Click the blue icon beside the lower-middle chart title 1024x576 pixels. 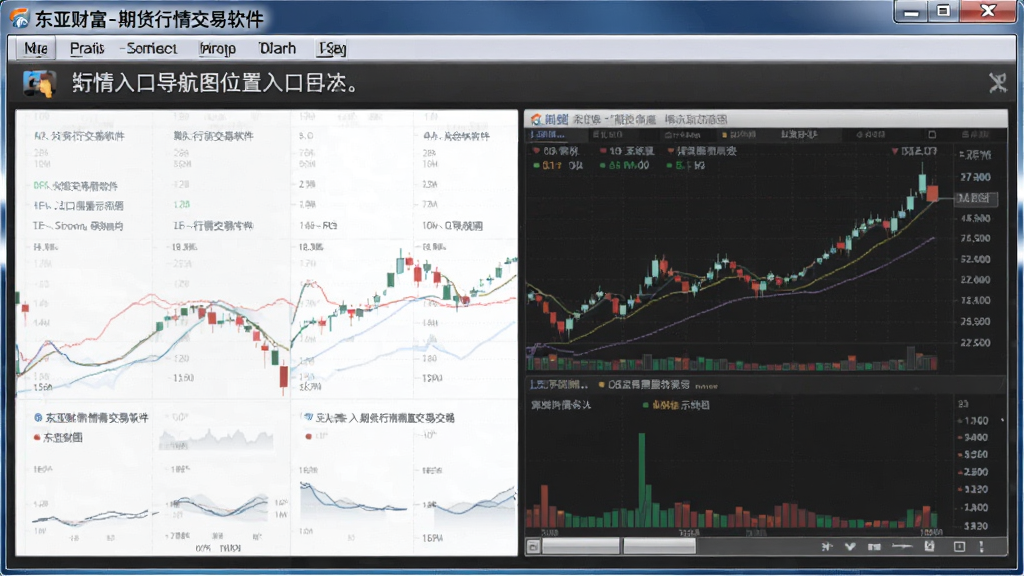(x=308, y=417)
